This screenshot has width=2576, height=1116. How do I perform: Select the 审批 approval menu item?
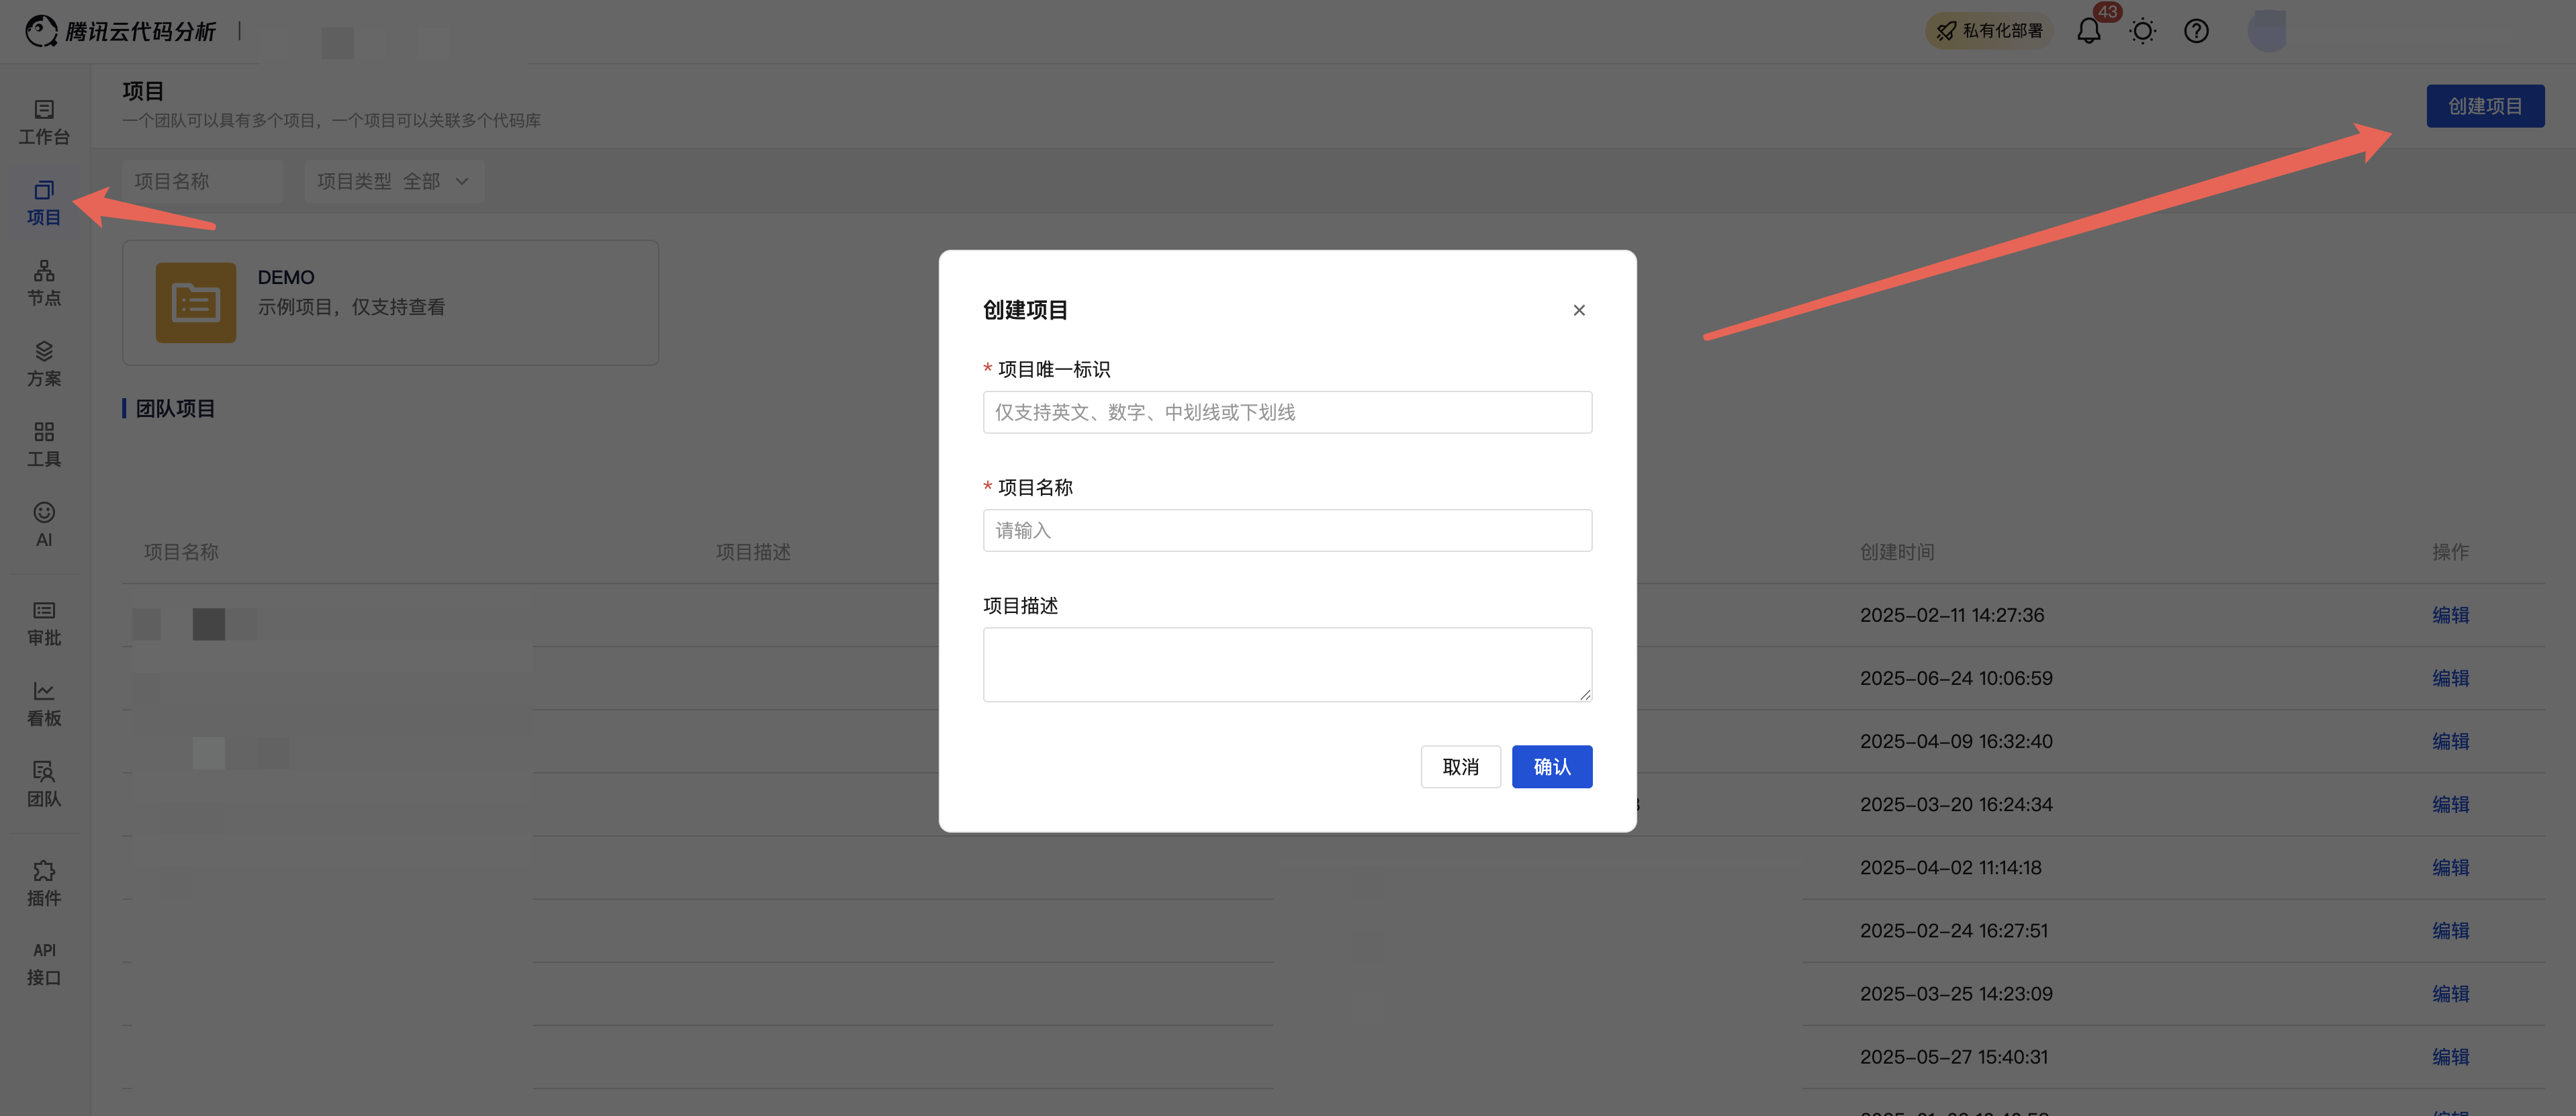[x=44, y=622]
